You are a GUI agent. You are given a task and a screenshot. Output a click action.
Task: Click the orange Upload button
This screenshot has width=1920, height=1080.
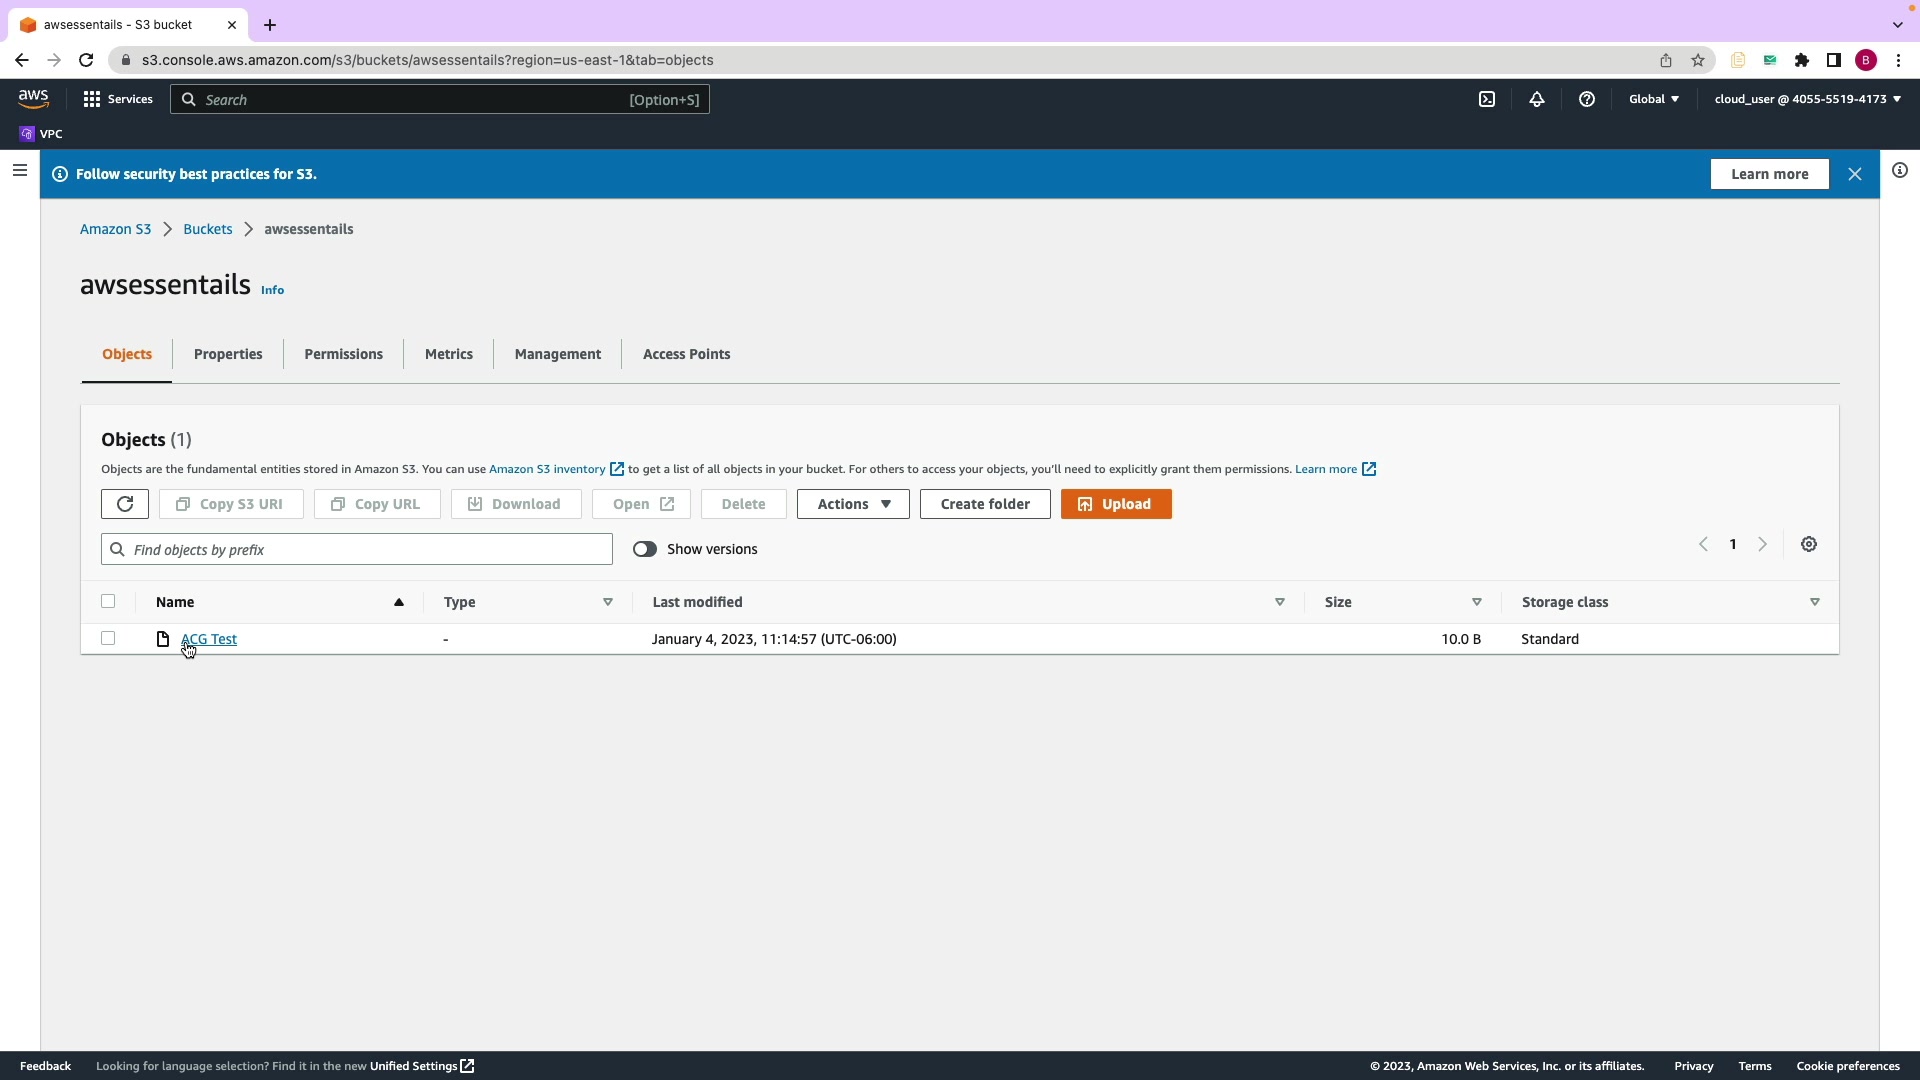click(1116, 504)
